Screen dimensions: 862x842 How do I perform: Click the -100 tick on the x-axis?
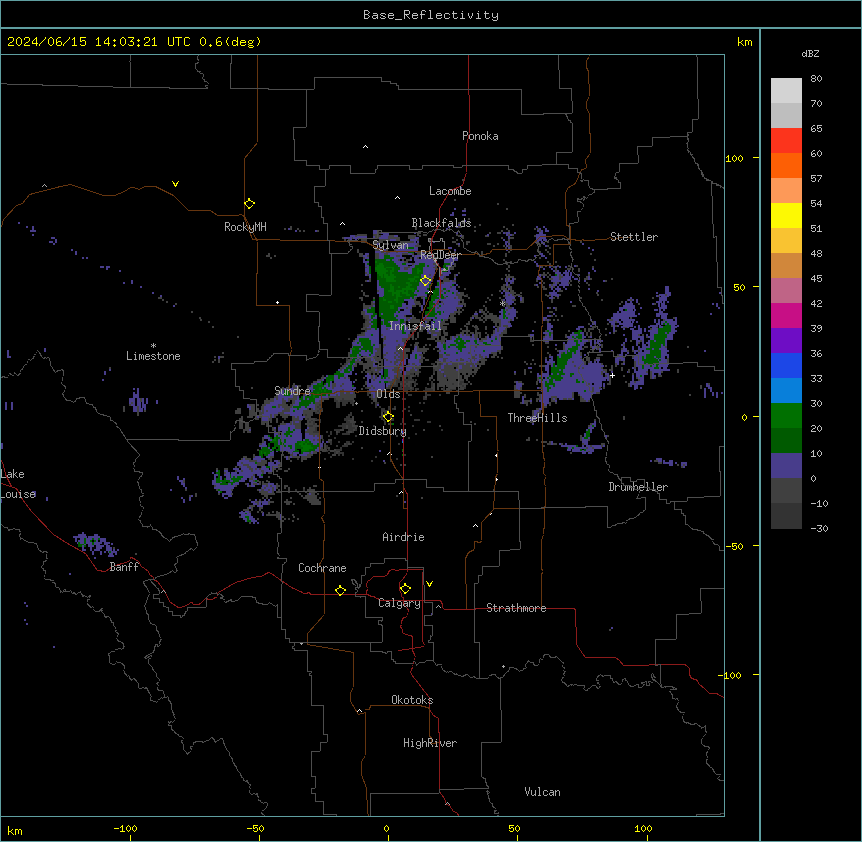[x=125, y=828]
